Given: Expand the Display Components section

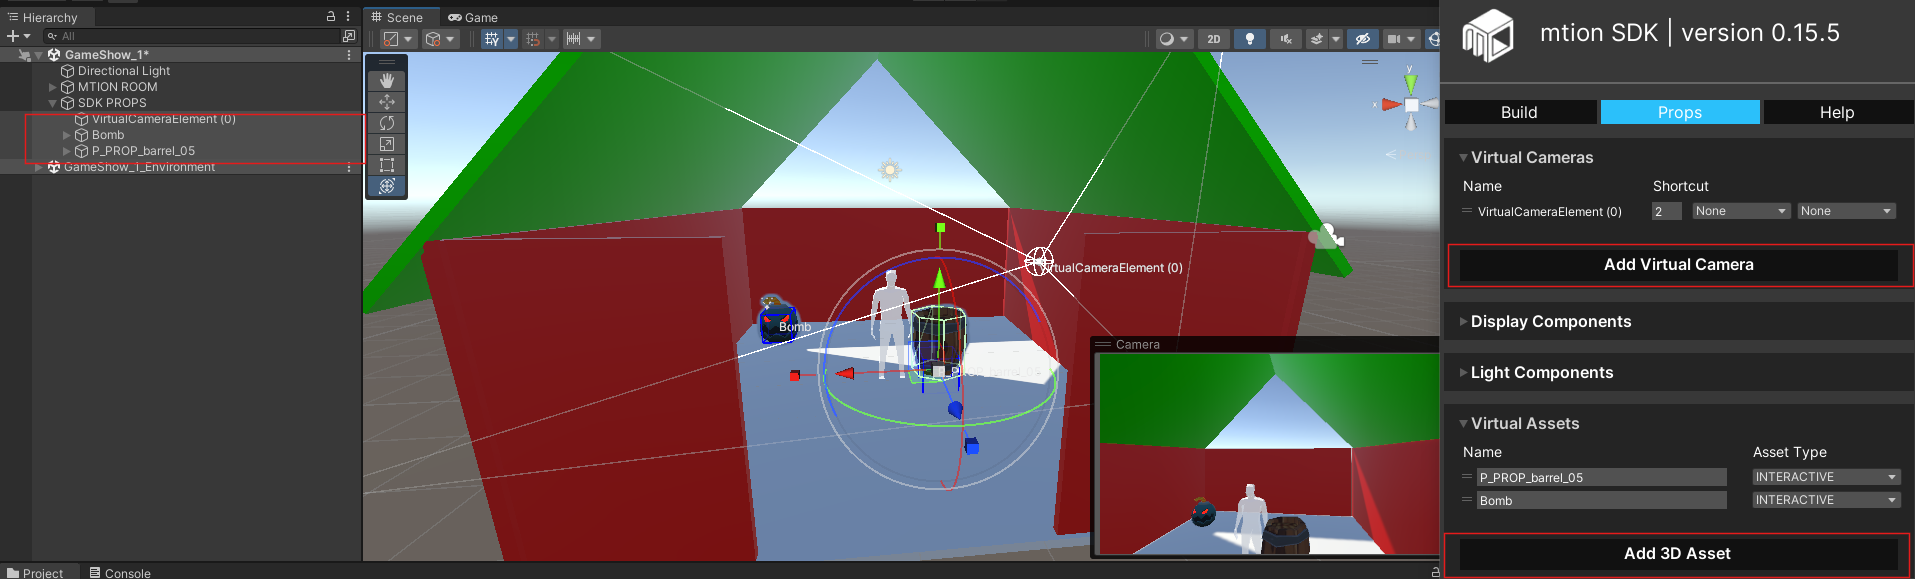Looking at the screenshot, I should [1550, 322].
